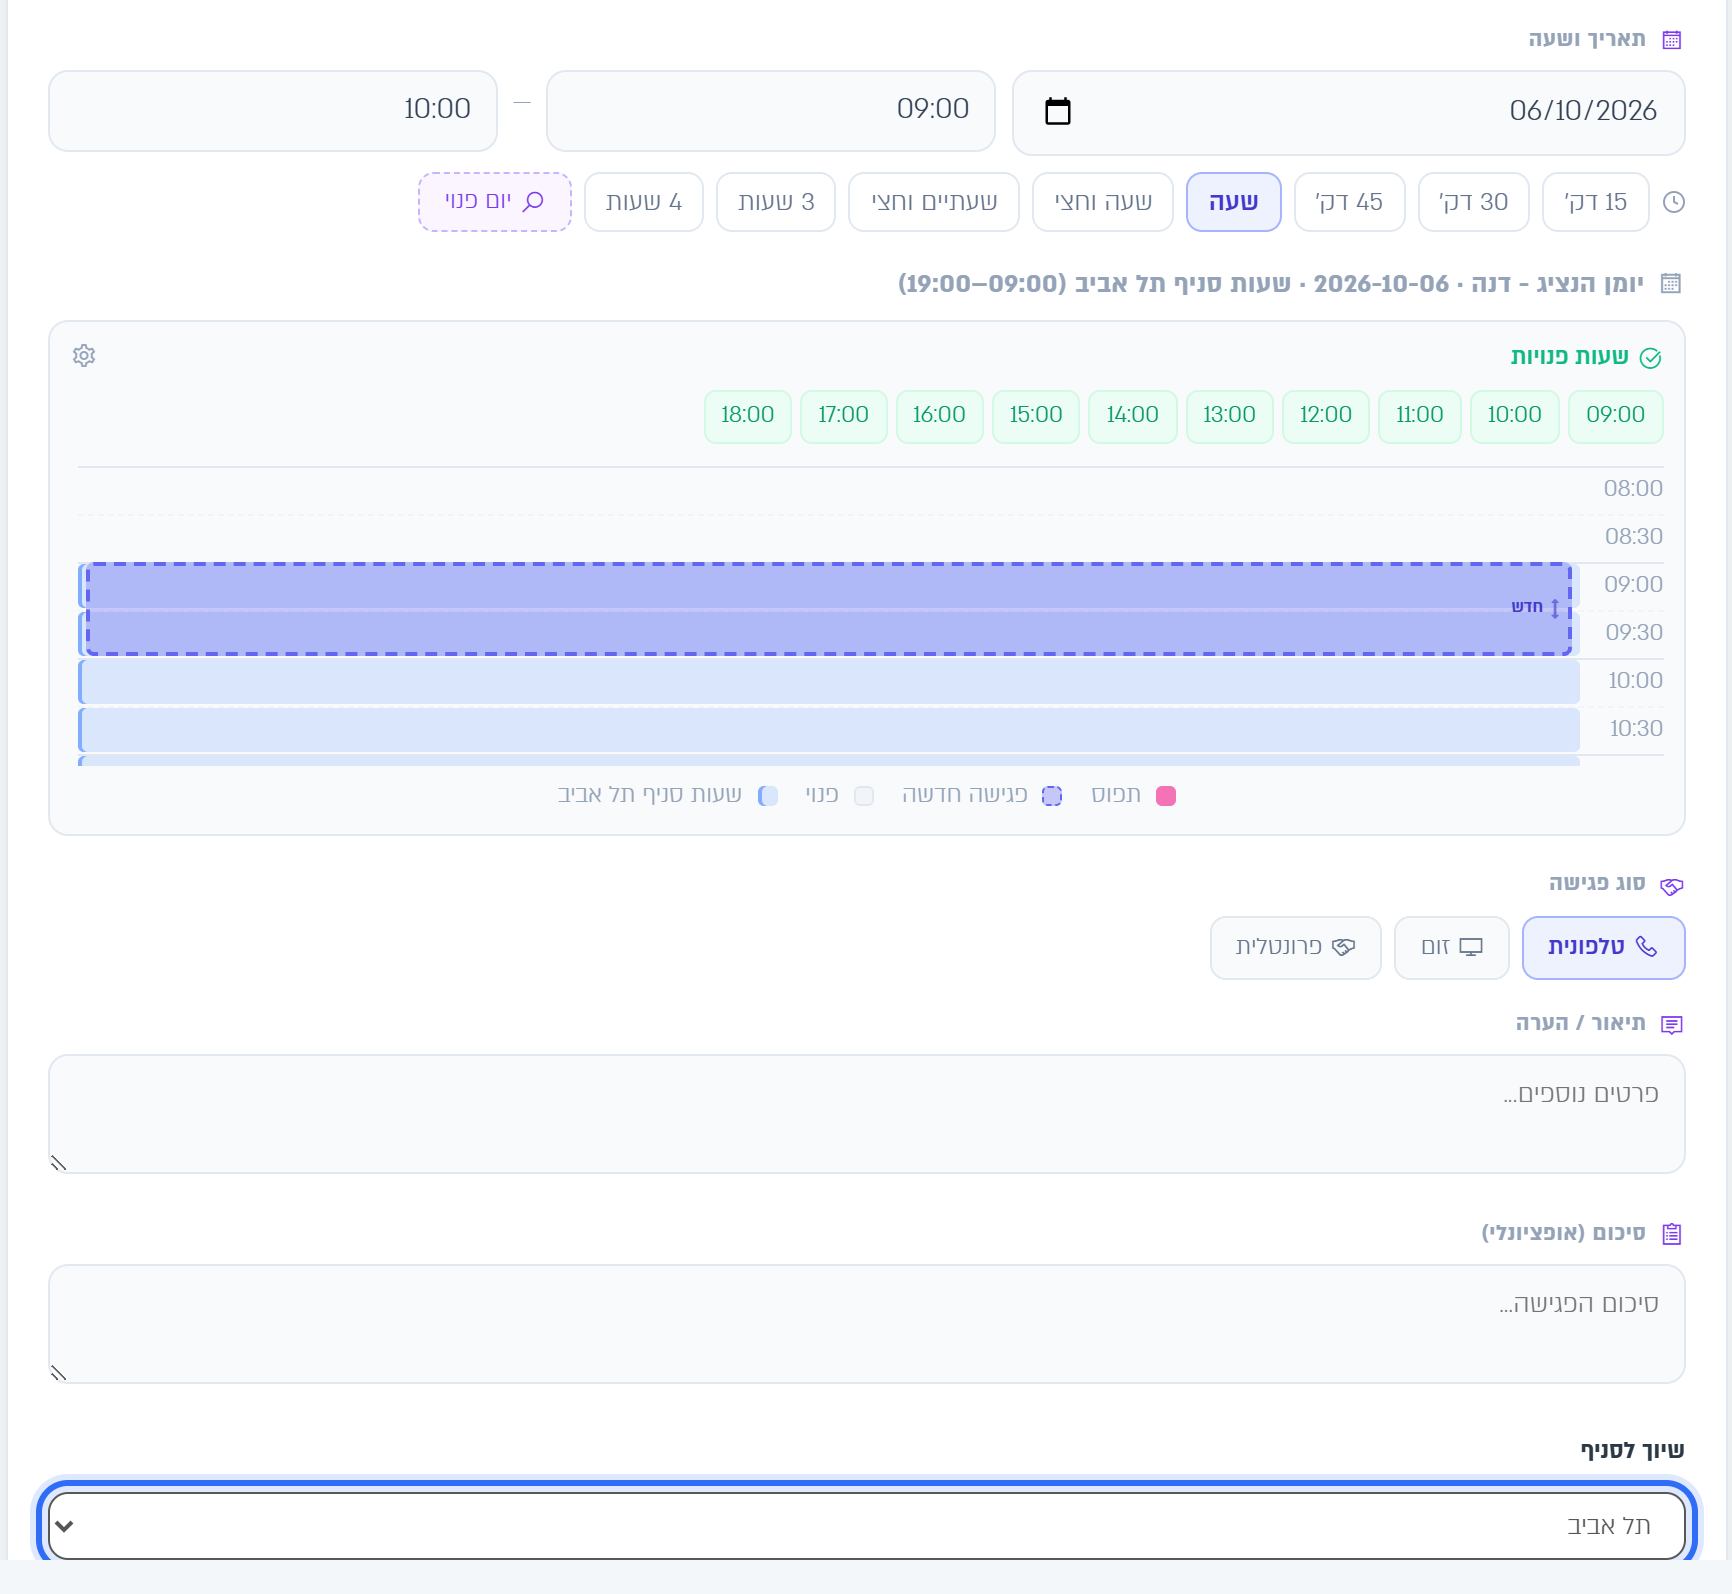Open the date picker calendar icon
Viewport: 1732px width, 1594px height.
coord(1057,111)
